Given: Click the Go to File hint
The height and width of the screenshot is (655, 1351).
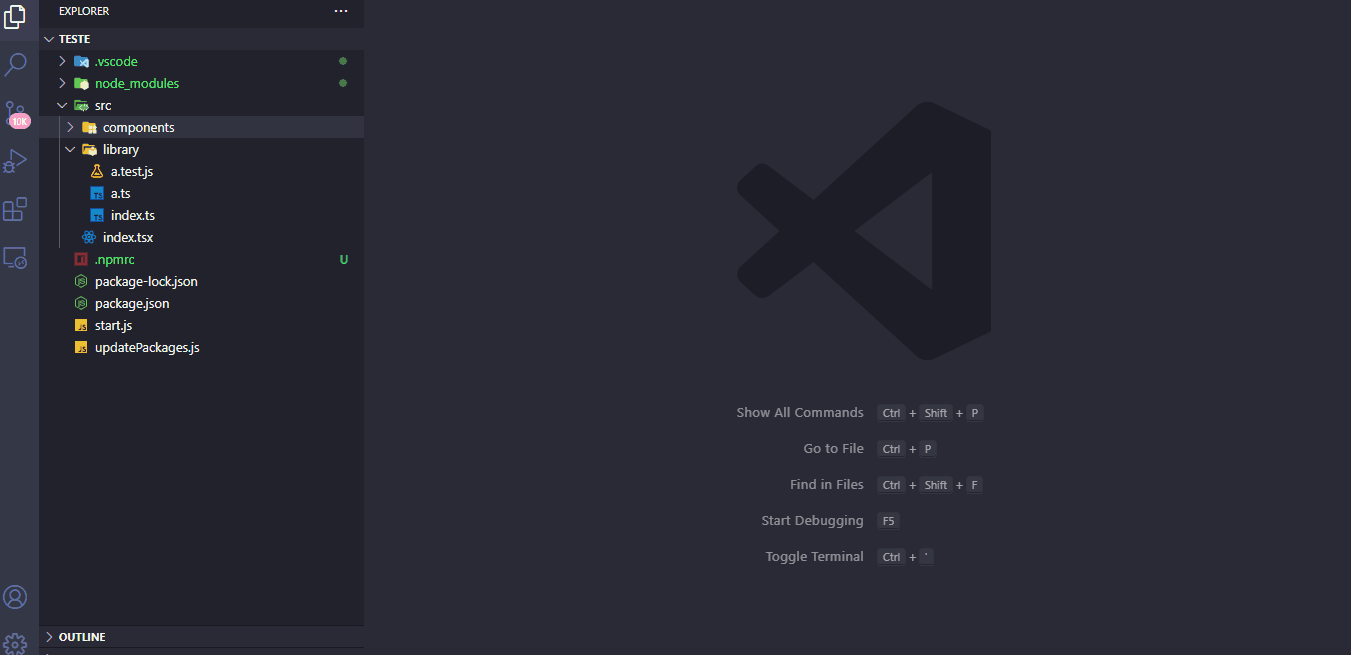Looking at the screenshot, I should (x=833, y=448).
